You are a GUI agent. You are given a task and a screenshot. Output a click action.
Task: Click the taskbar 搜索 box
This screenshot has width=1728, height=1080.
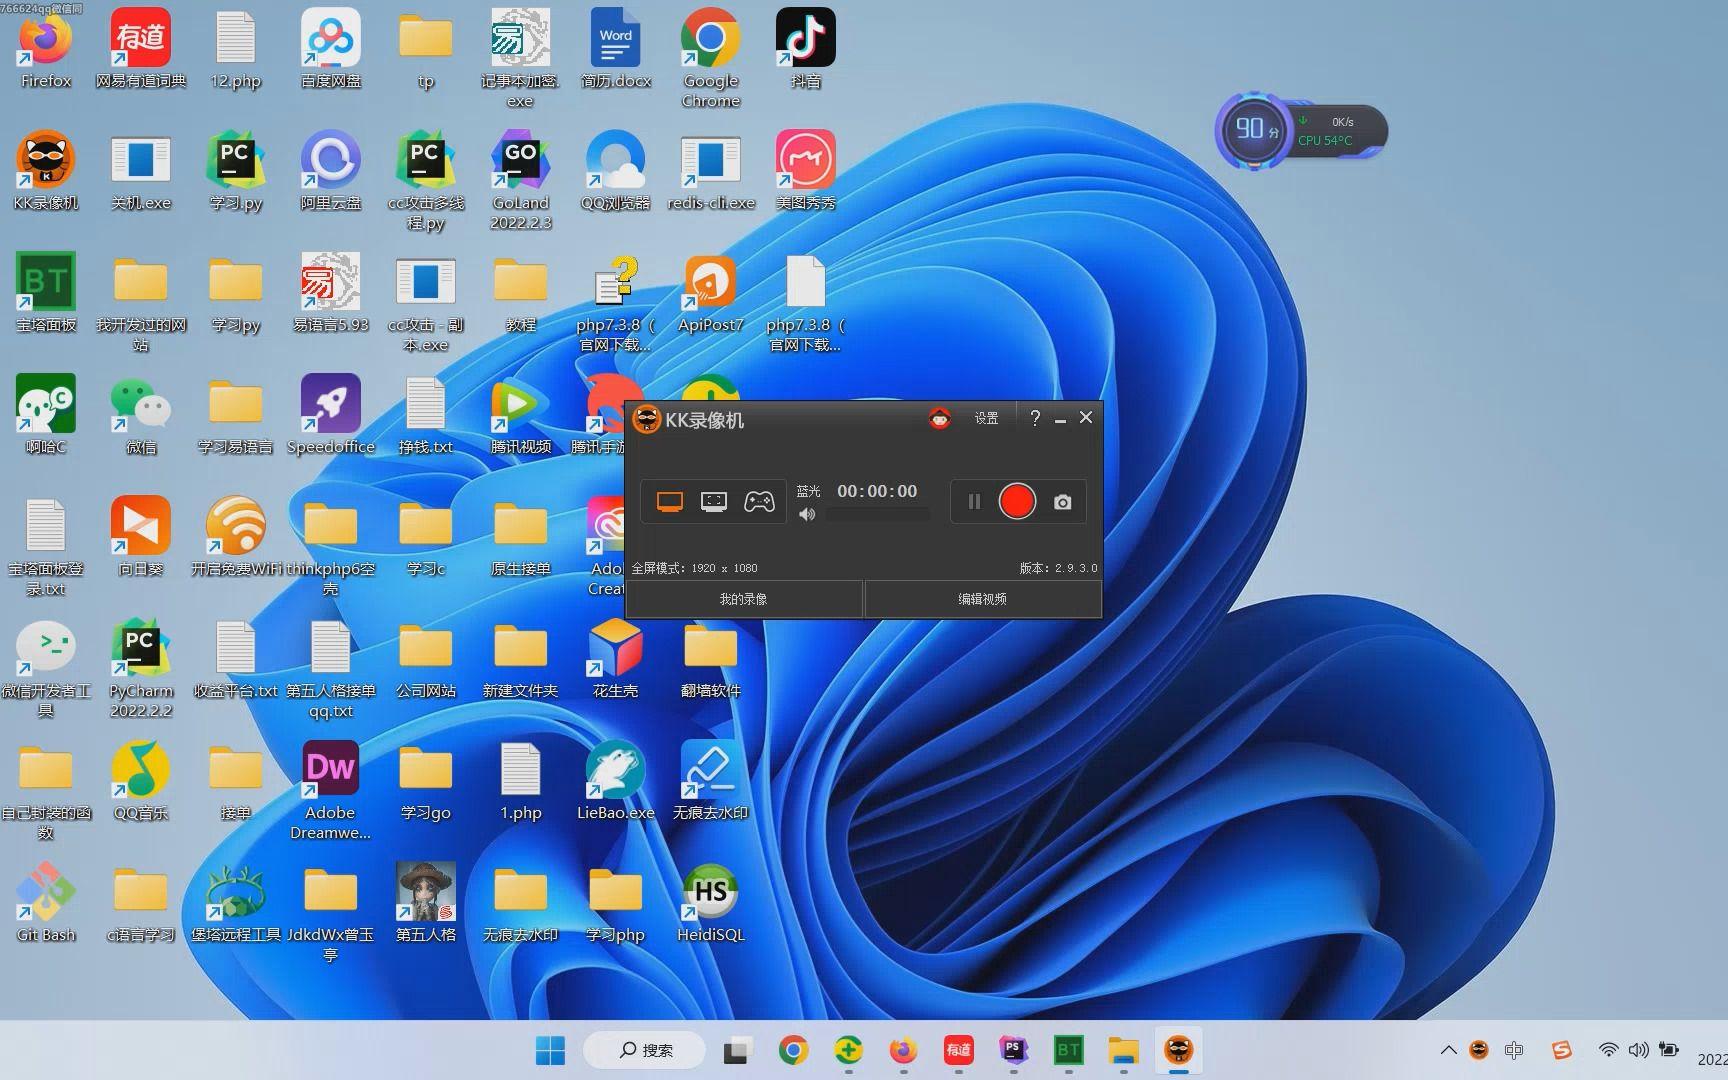tap(645, 1050)
